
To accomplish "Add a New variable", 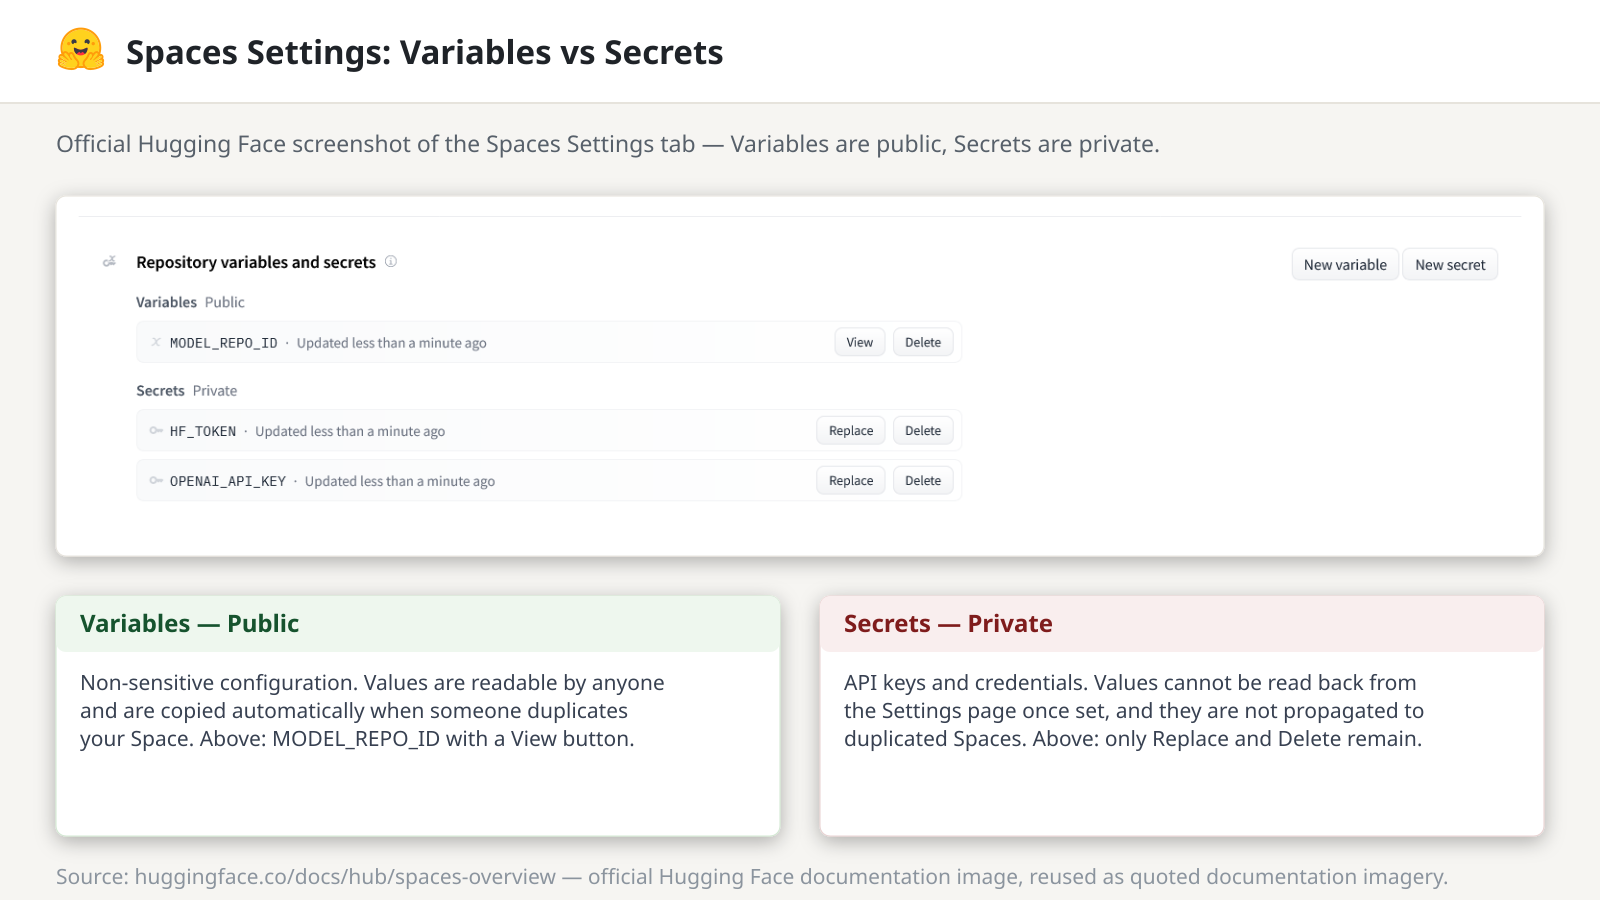I will point(1345,265).
